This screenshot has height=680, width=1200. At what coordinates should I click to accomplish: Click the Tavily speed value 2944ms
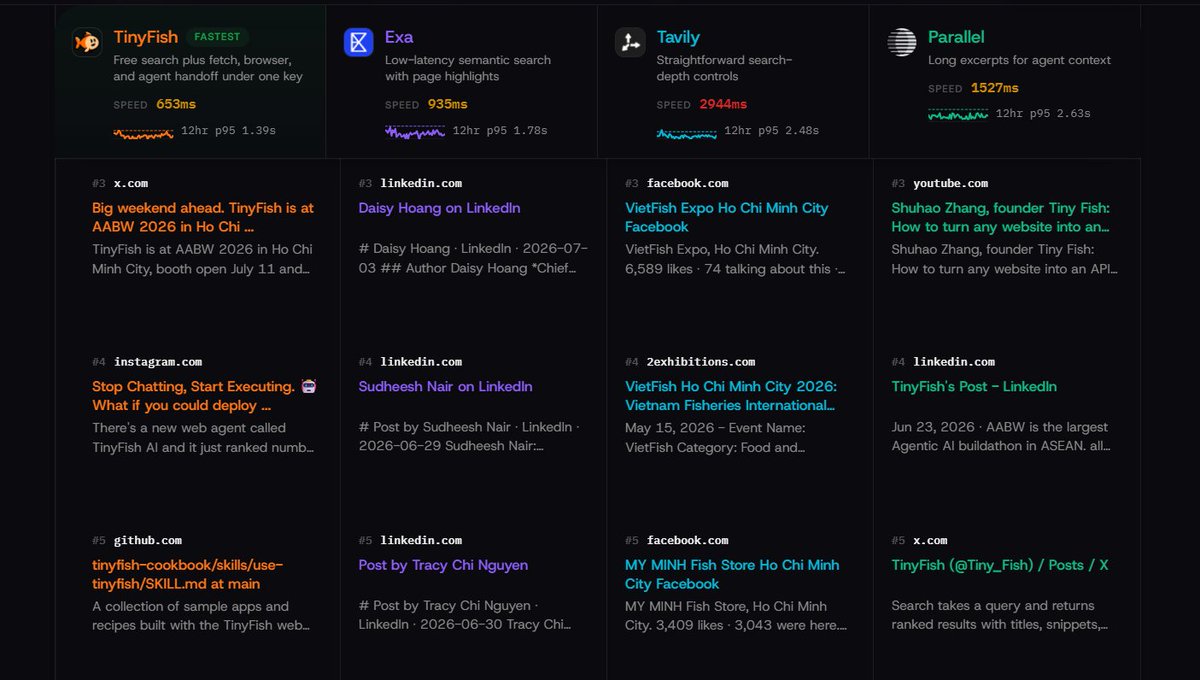tap(722, 104)
